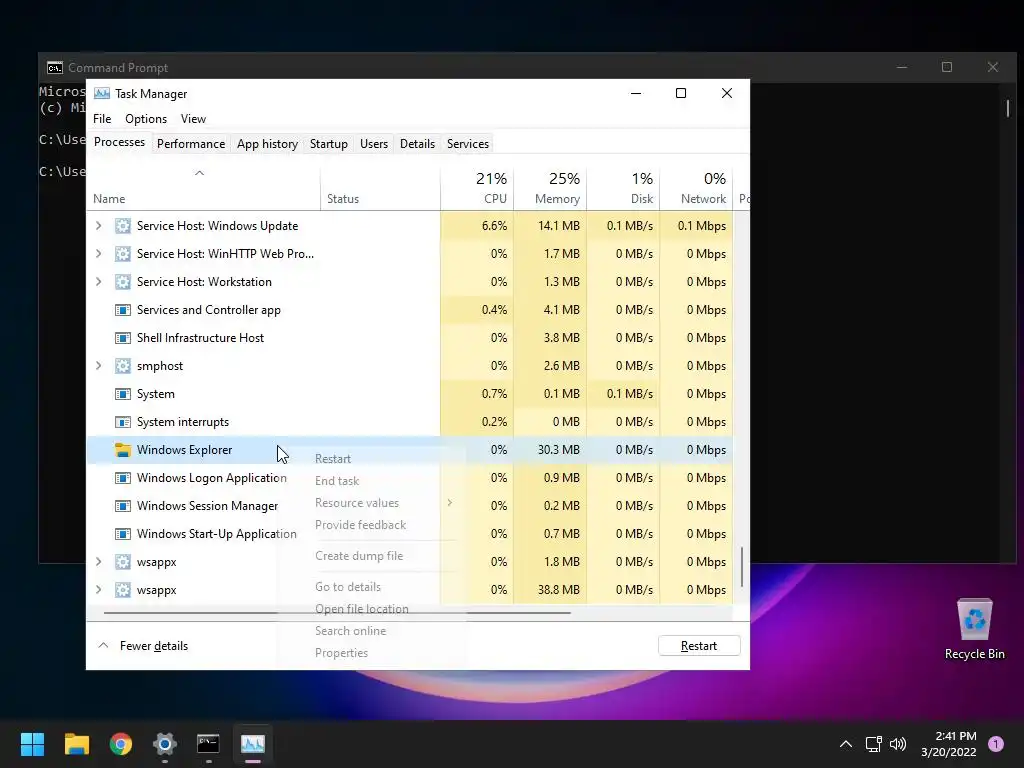Click the icon beside Services and Controller app
The width and height of the screenshot is (1024, 768).
point(123,310)
